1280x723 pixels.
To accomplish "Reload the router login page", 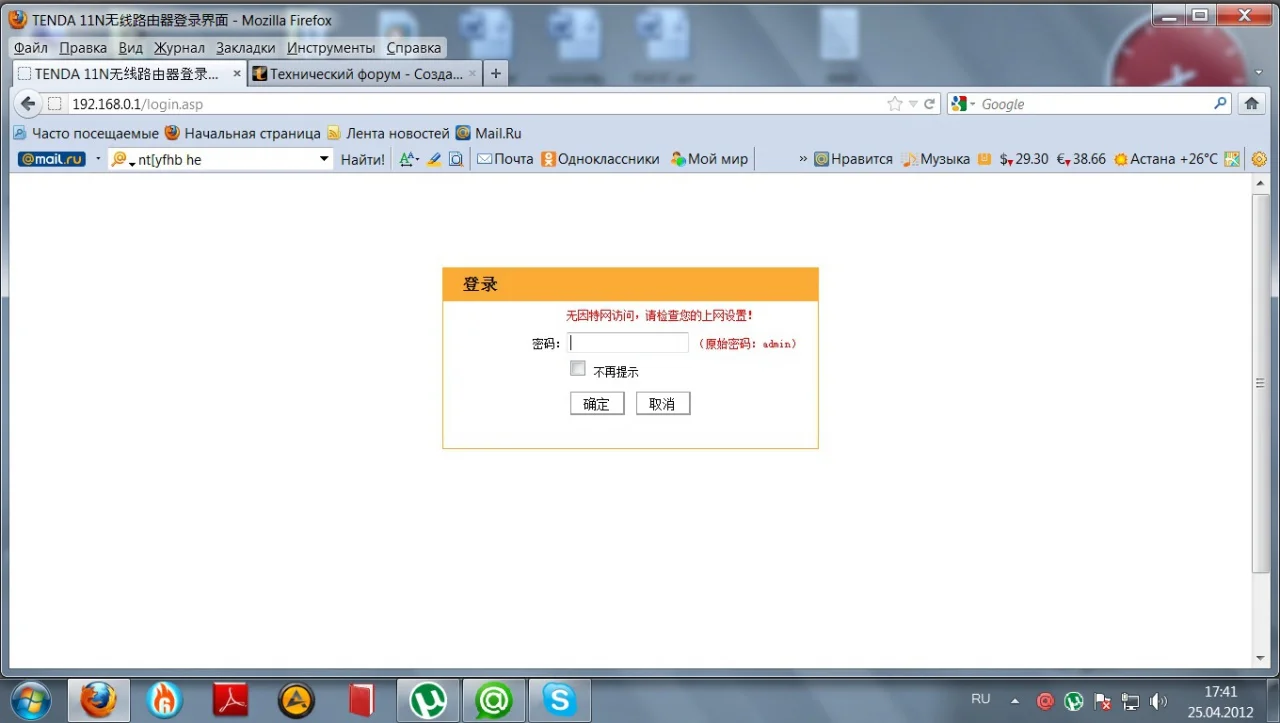I will pos(929,104).
